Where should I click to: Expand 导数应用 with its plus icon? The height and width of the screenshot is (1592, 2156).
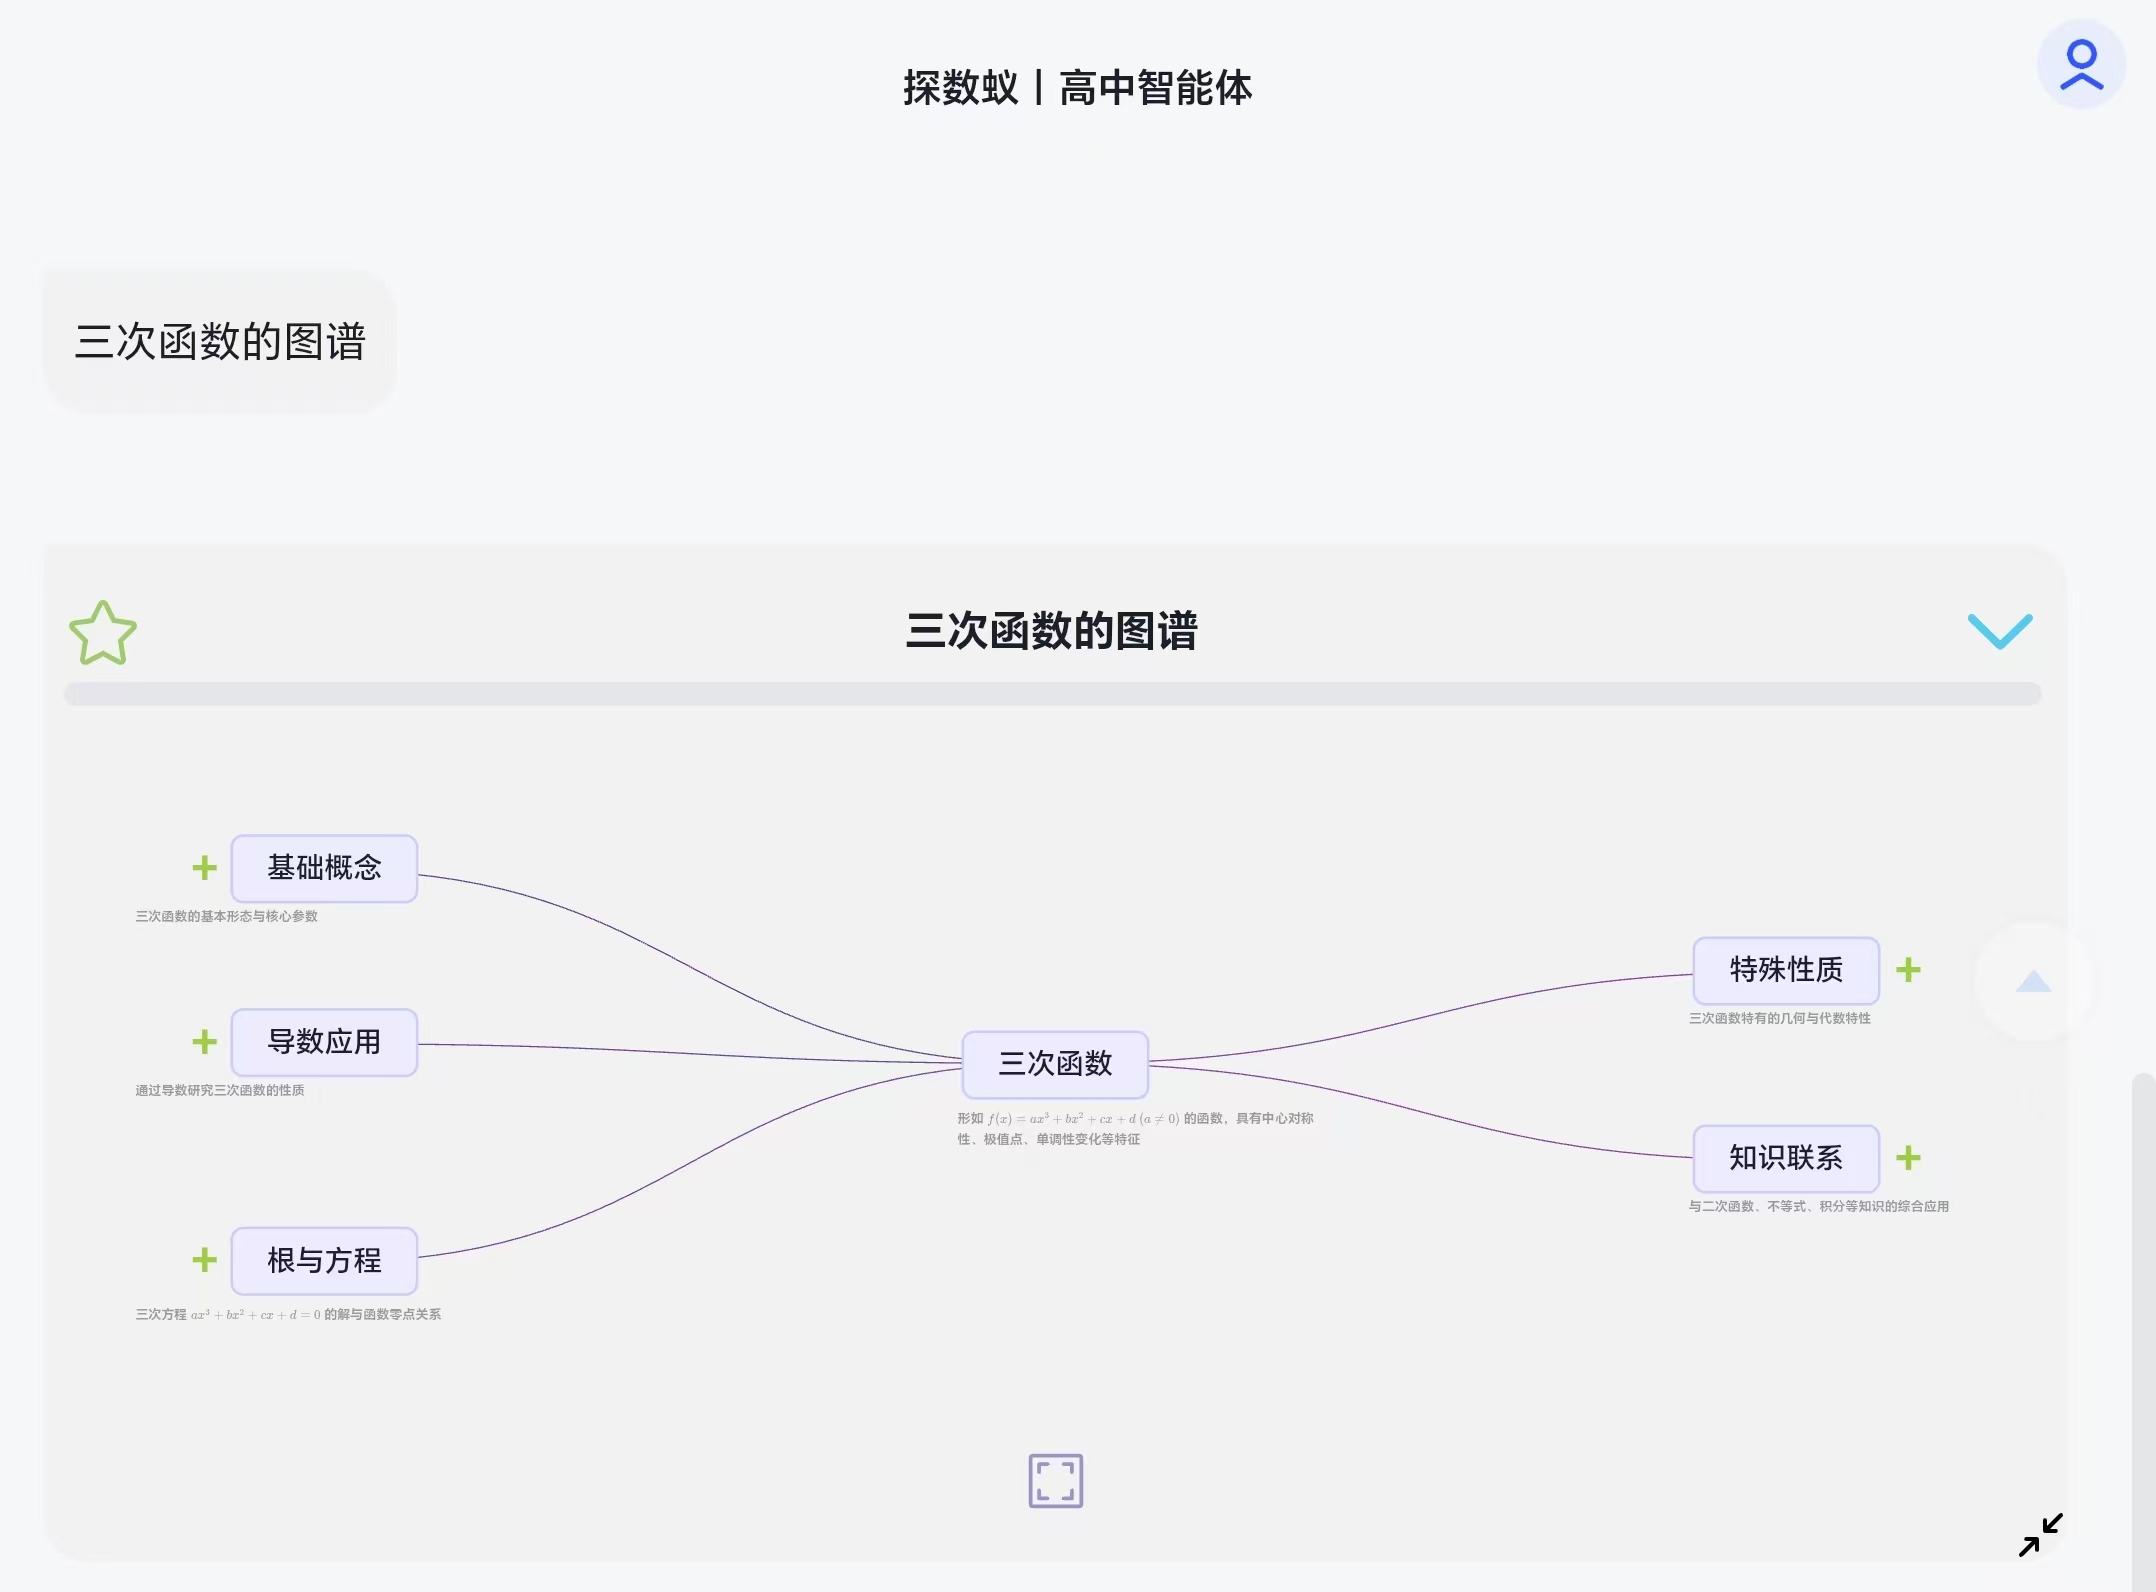[x=204, y=1042]
